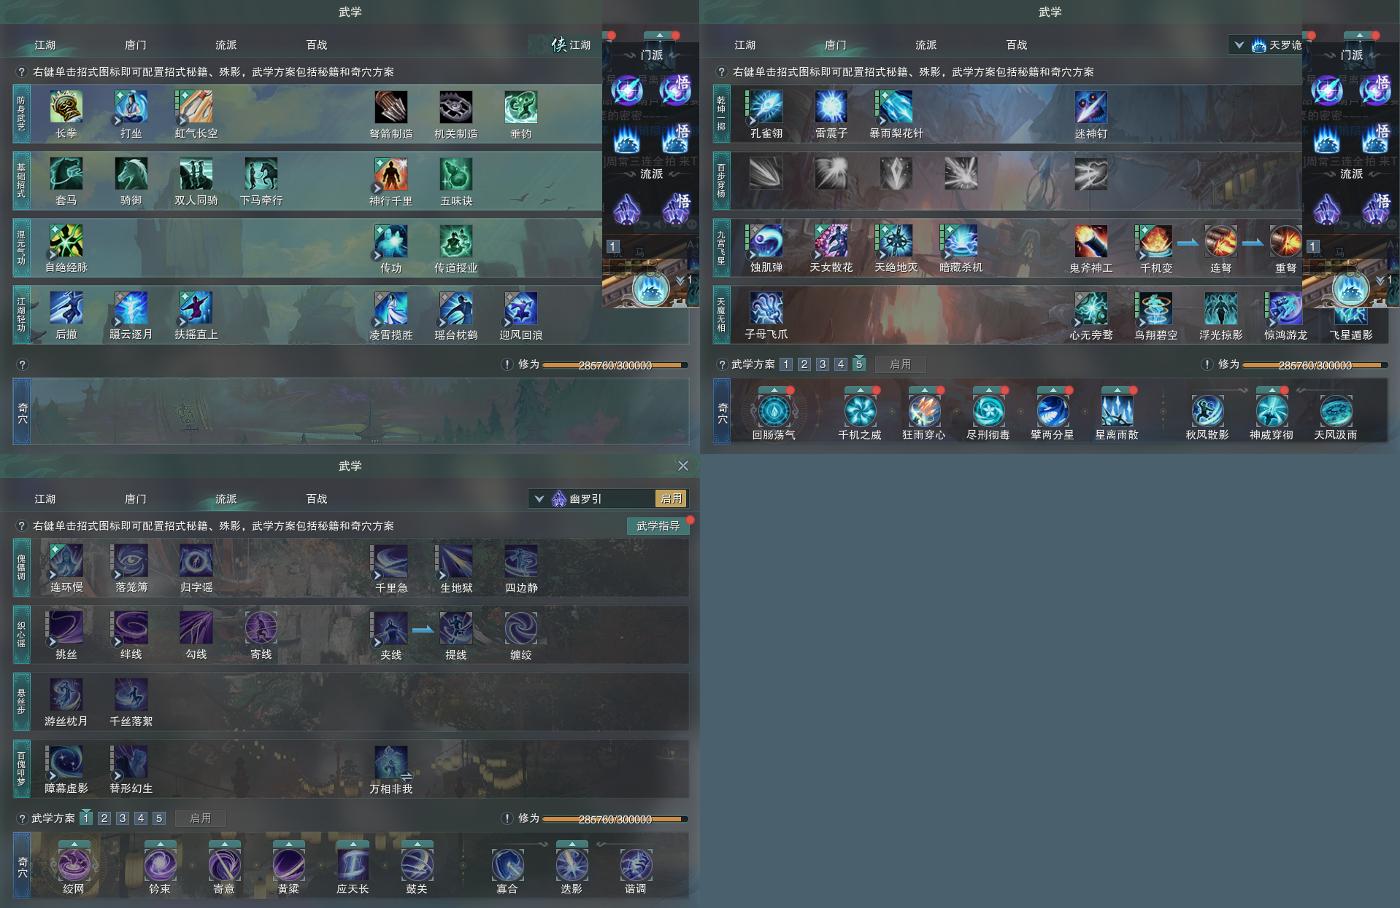Select the 万相非我 skill icon
Viewport: 1400px width, 908px height.
point(391,762)
